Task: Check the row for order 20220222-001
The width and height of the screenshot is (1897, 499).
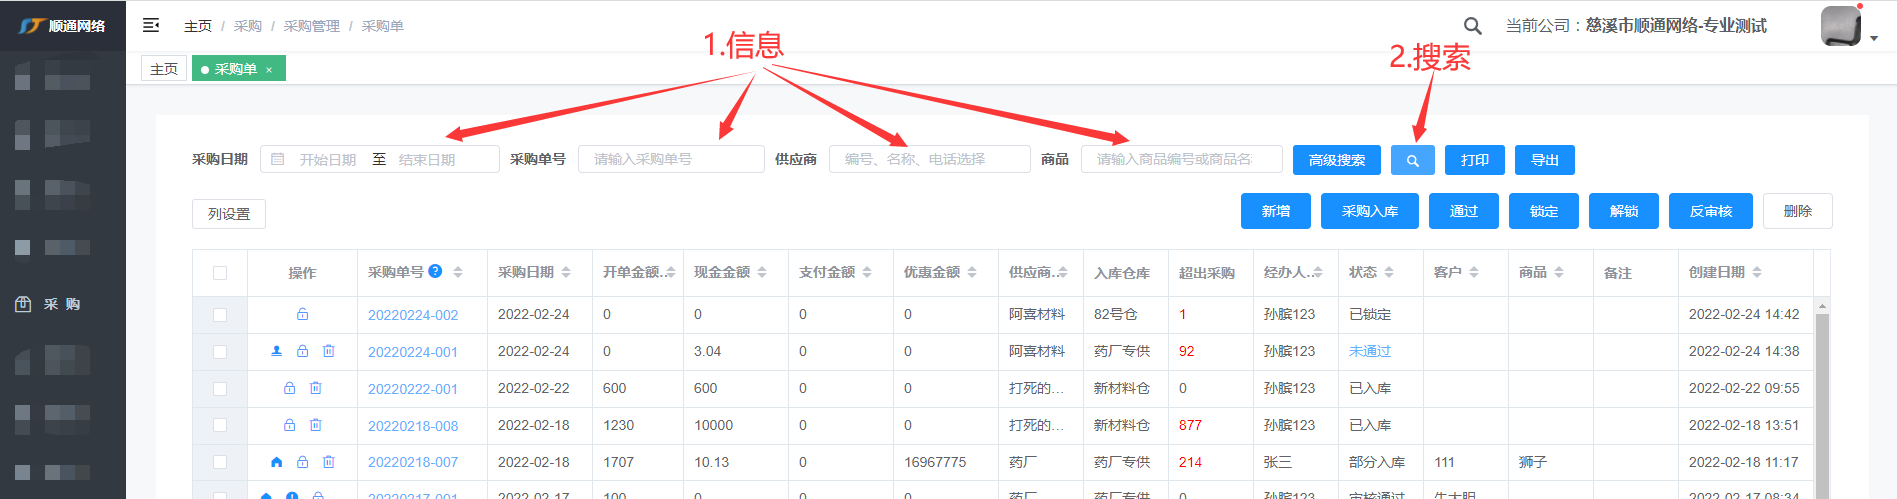Action: tap(220, 389)
